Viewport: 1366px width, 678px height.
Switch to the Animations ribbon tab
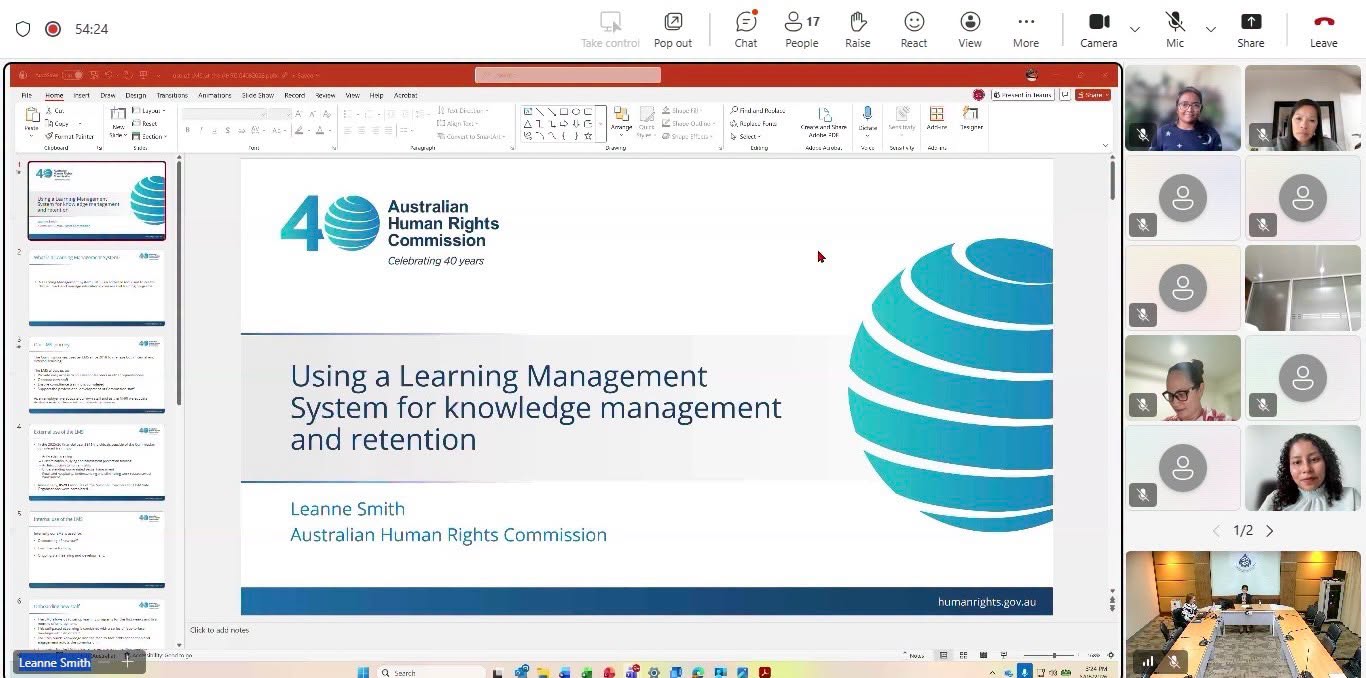pos(214,95)
